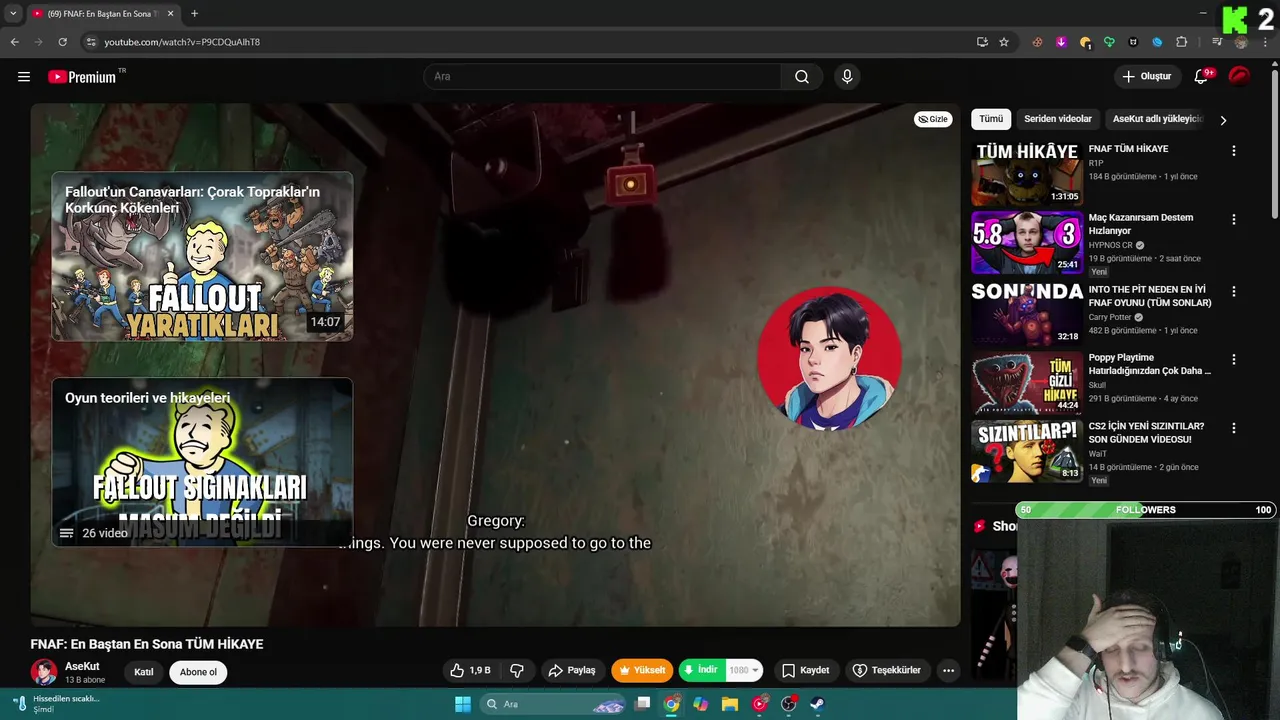Click the Abone ol subscribe button
The image size is (1280, 720).
[198, 672]
